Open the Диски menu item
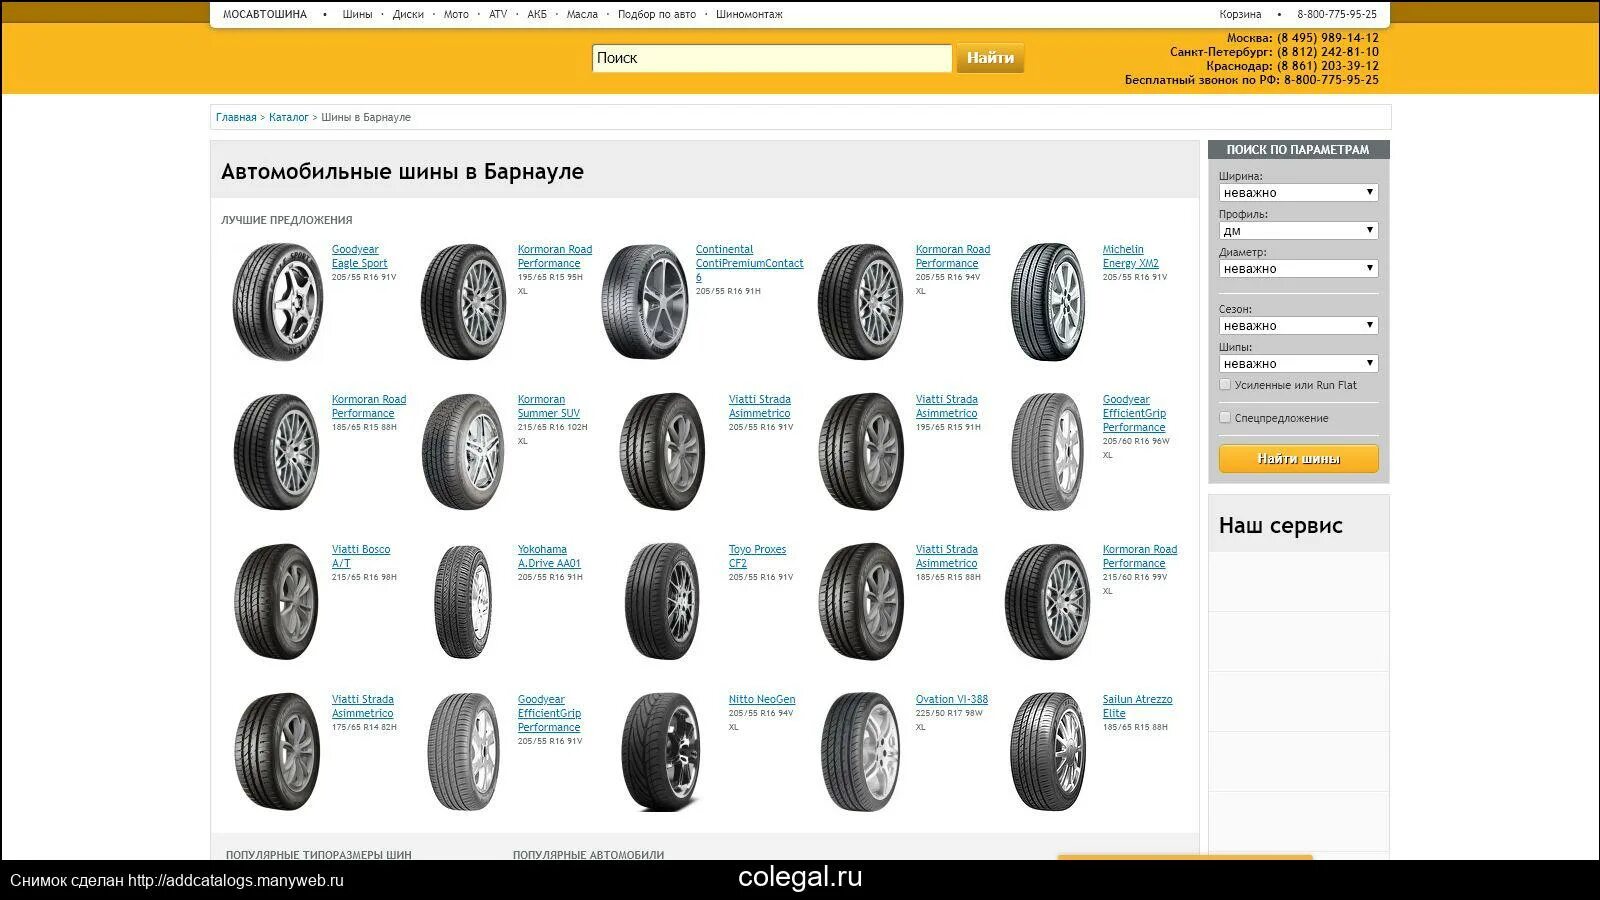Viewport: 1600px width, 900px height. pyautogui.click(x=408, y=14)
